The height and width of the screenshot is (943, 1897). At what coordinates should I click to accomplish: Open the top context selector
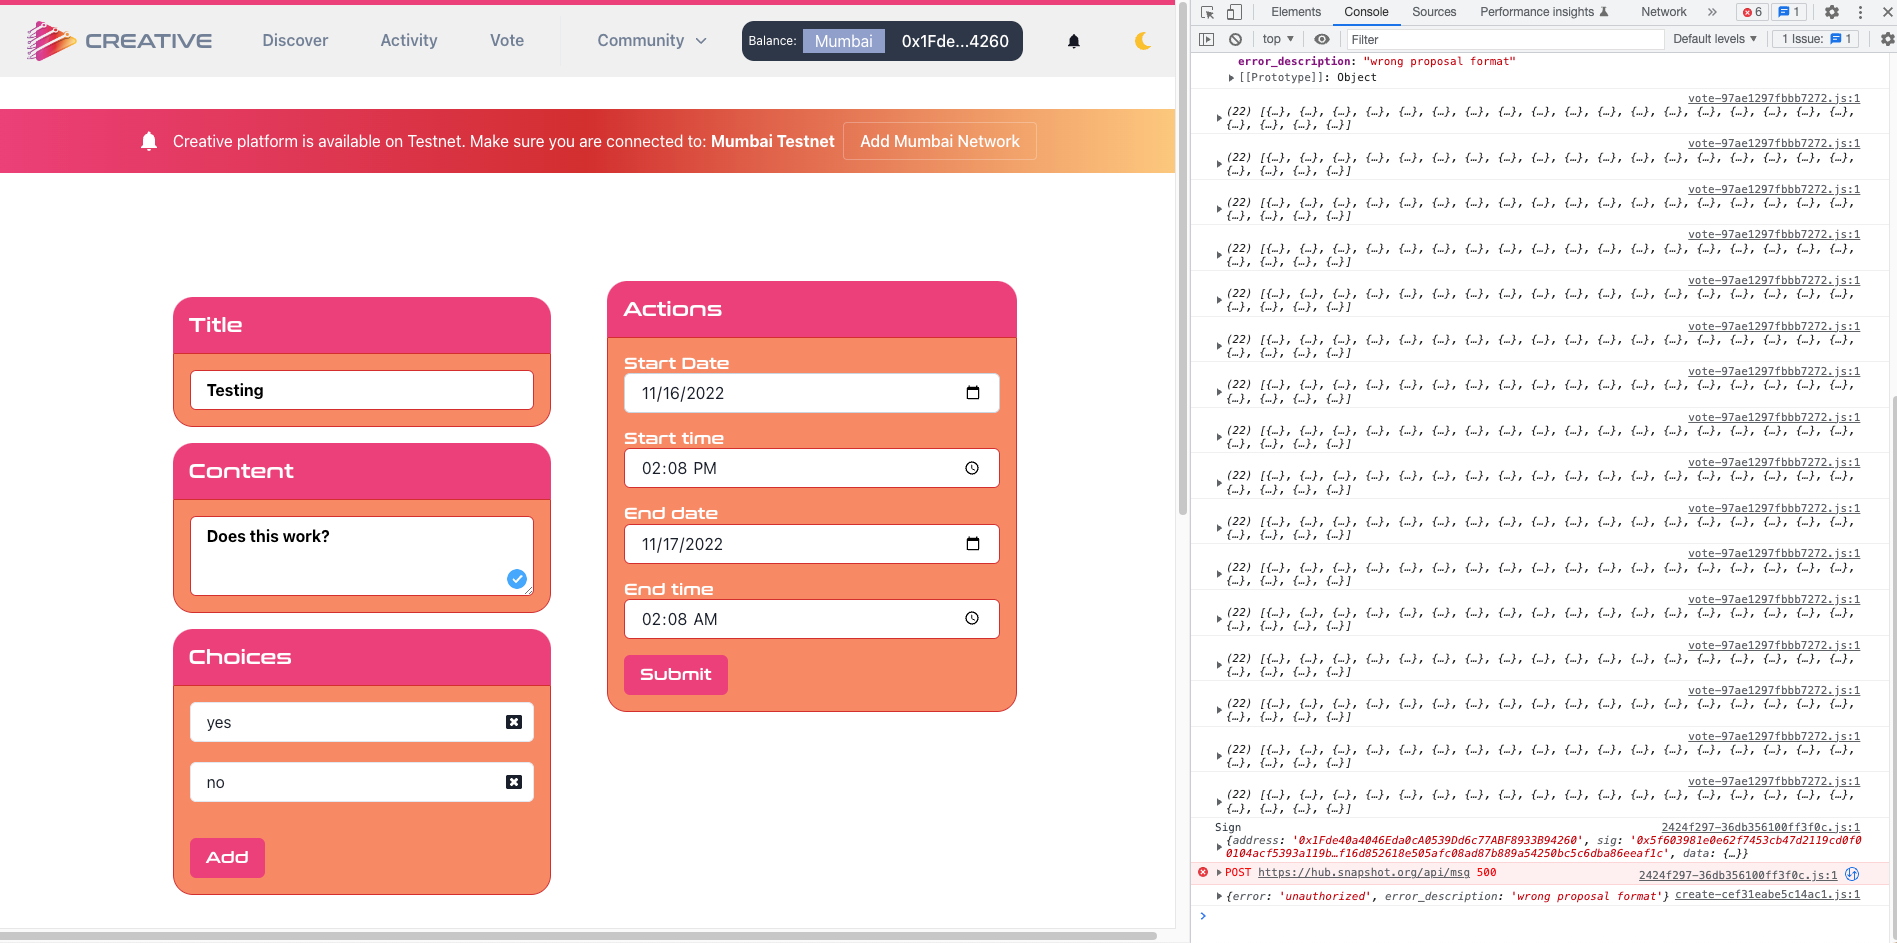1278,39
